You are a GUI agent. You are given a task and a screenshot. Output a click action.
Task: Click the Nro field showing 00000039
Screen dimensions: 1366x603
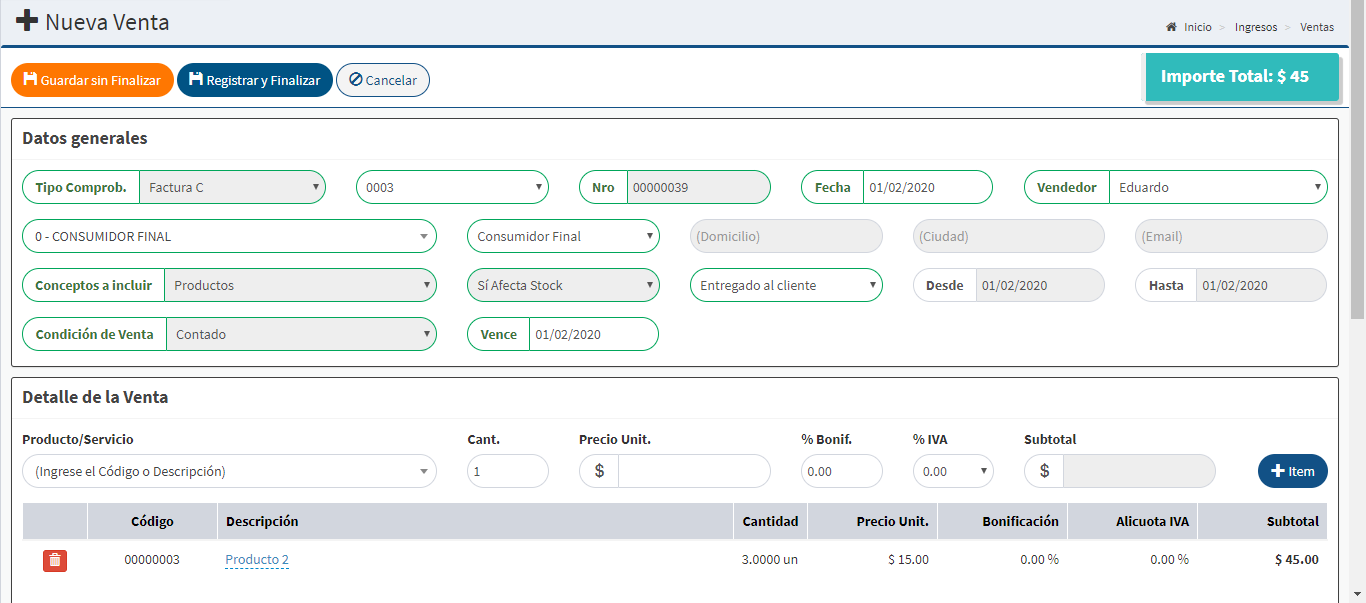(698, 187)
